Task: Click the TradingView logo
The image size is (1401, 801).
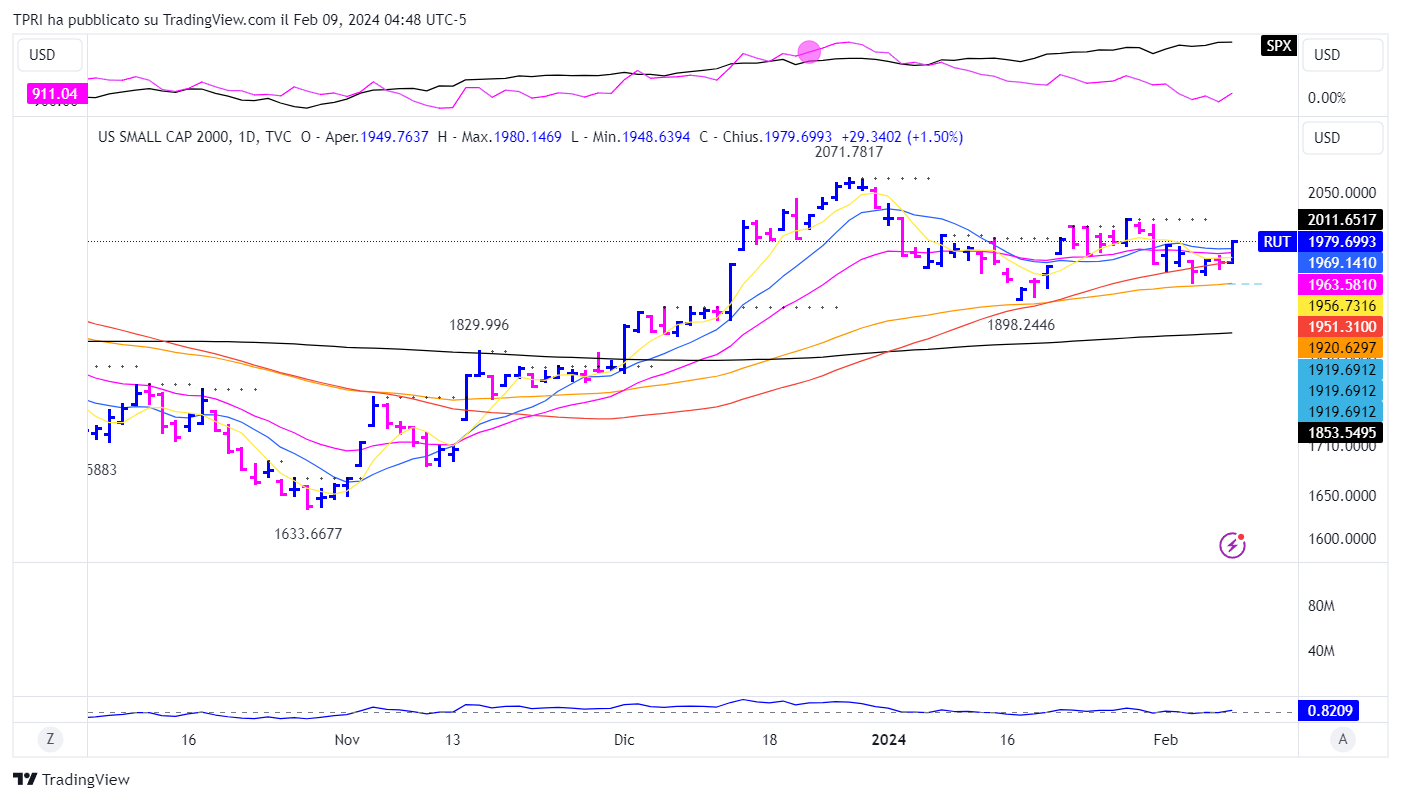Action: pos(71,779)
